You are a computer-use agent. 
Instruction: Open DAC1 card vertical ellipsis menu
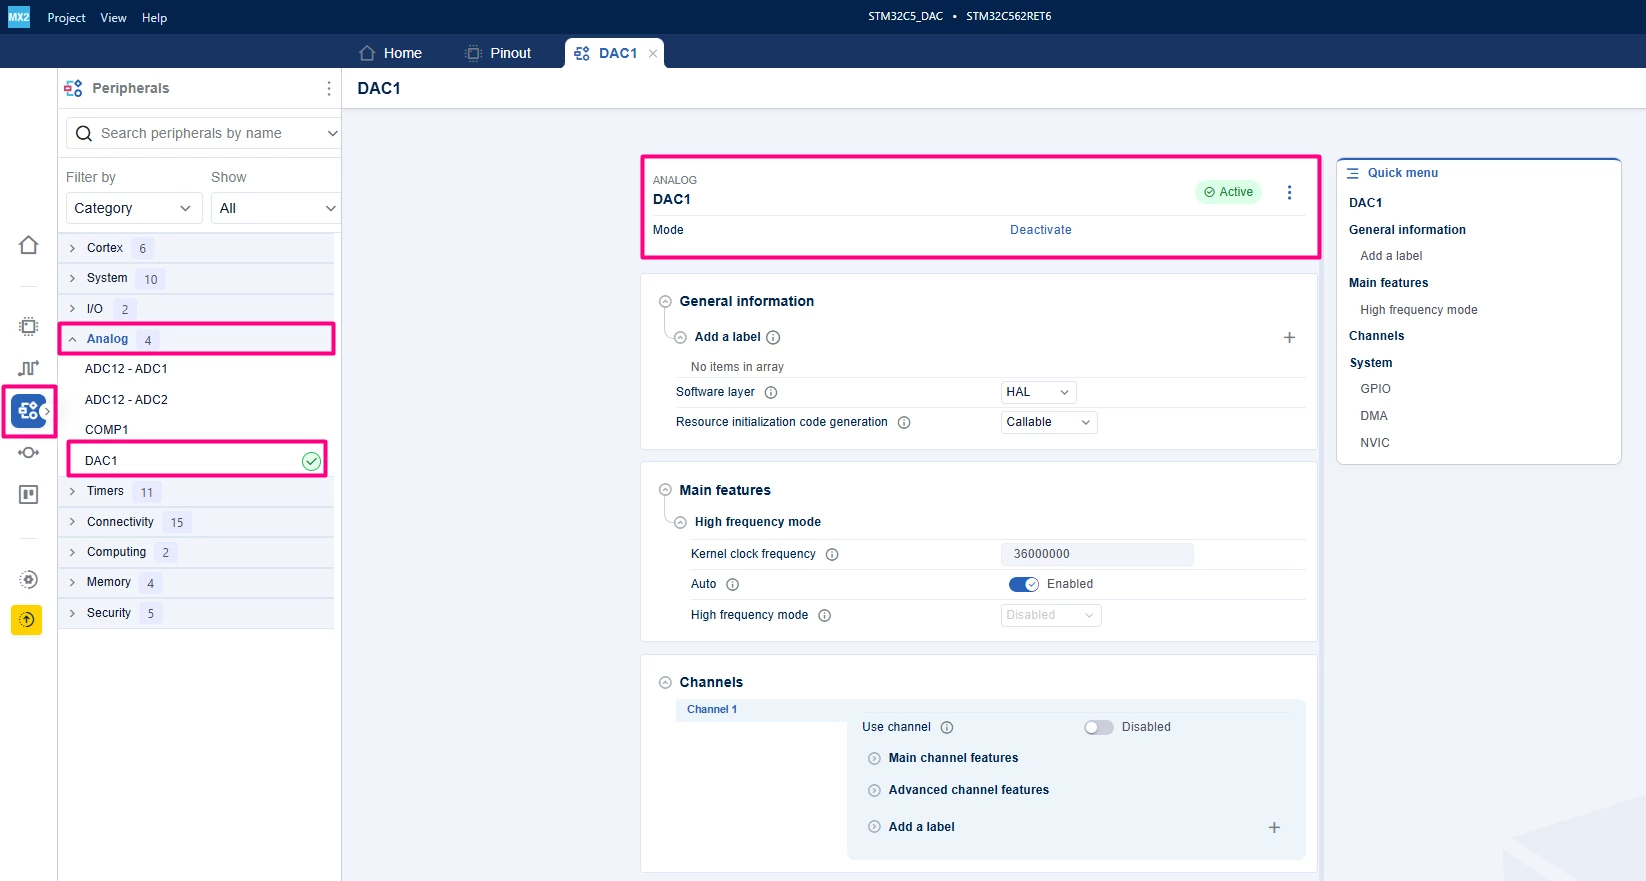point(1289,192)
